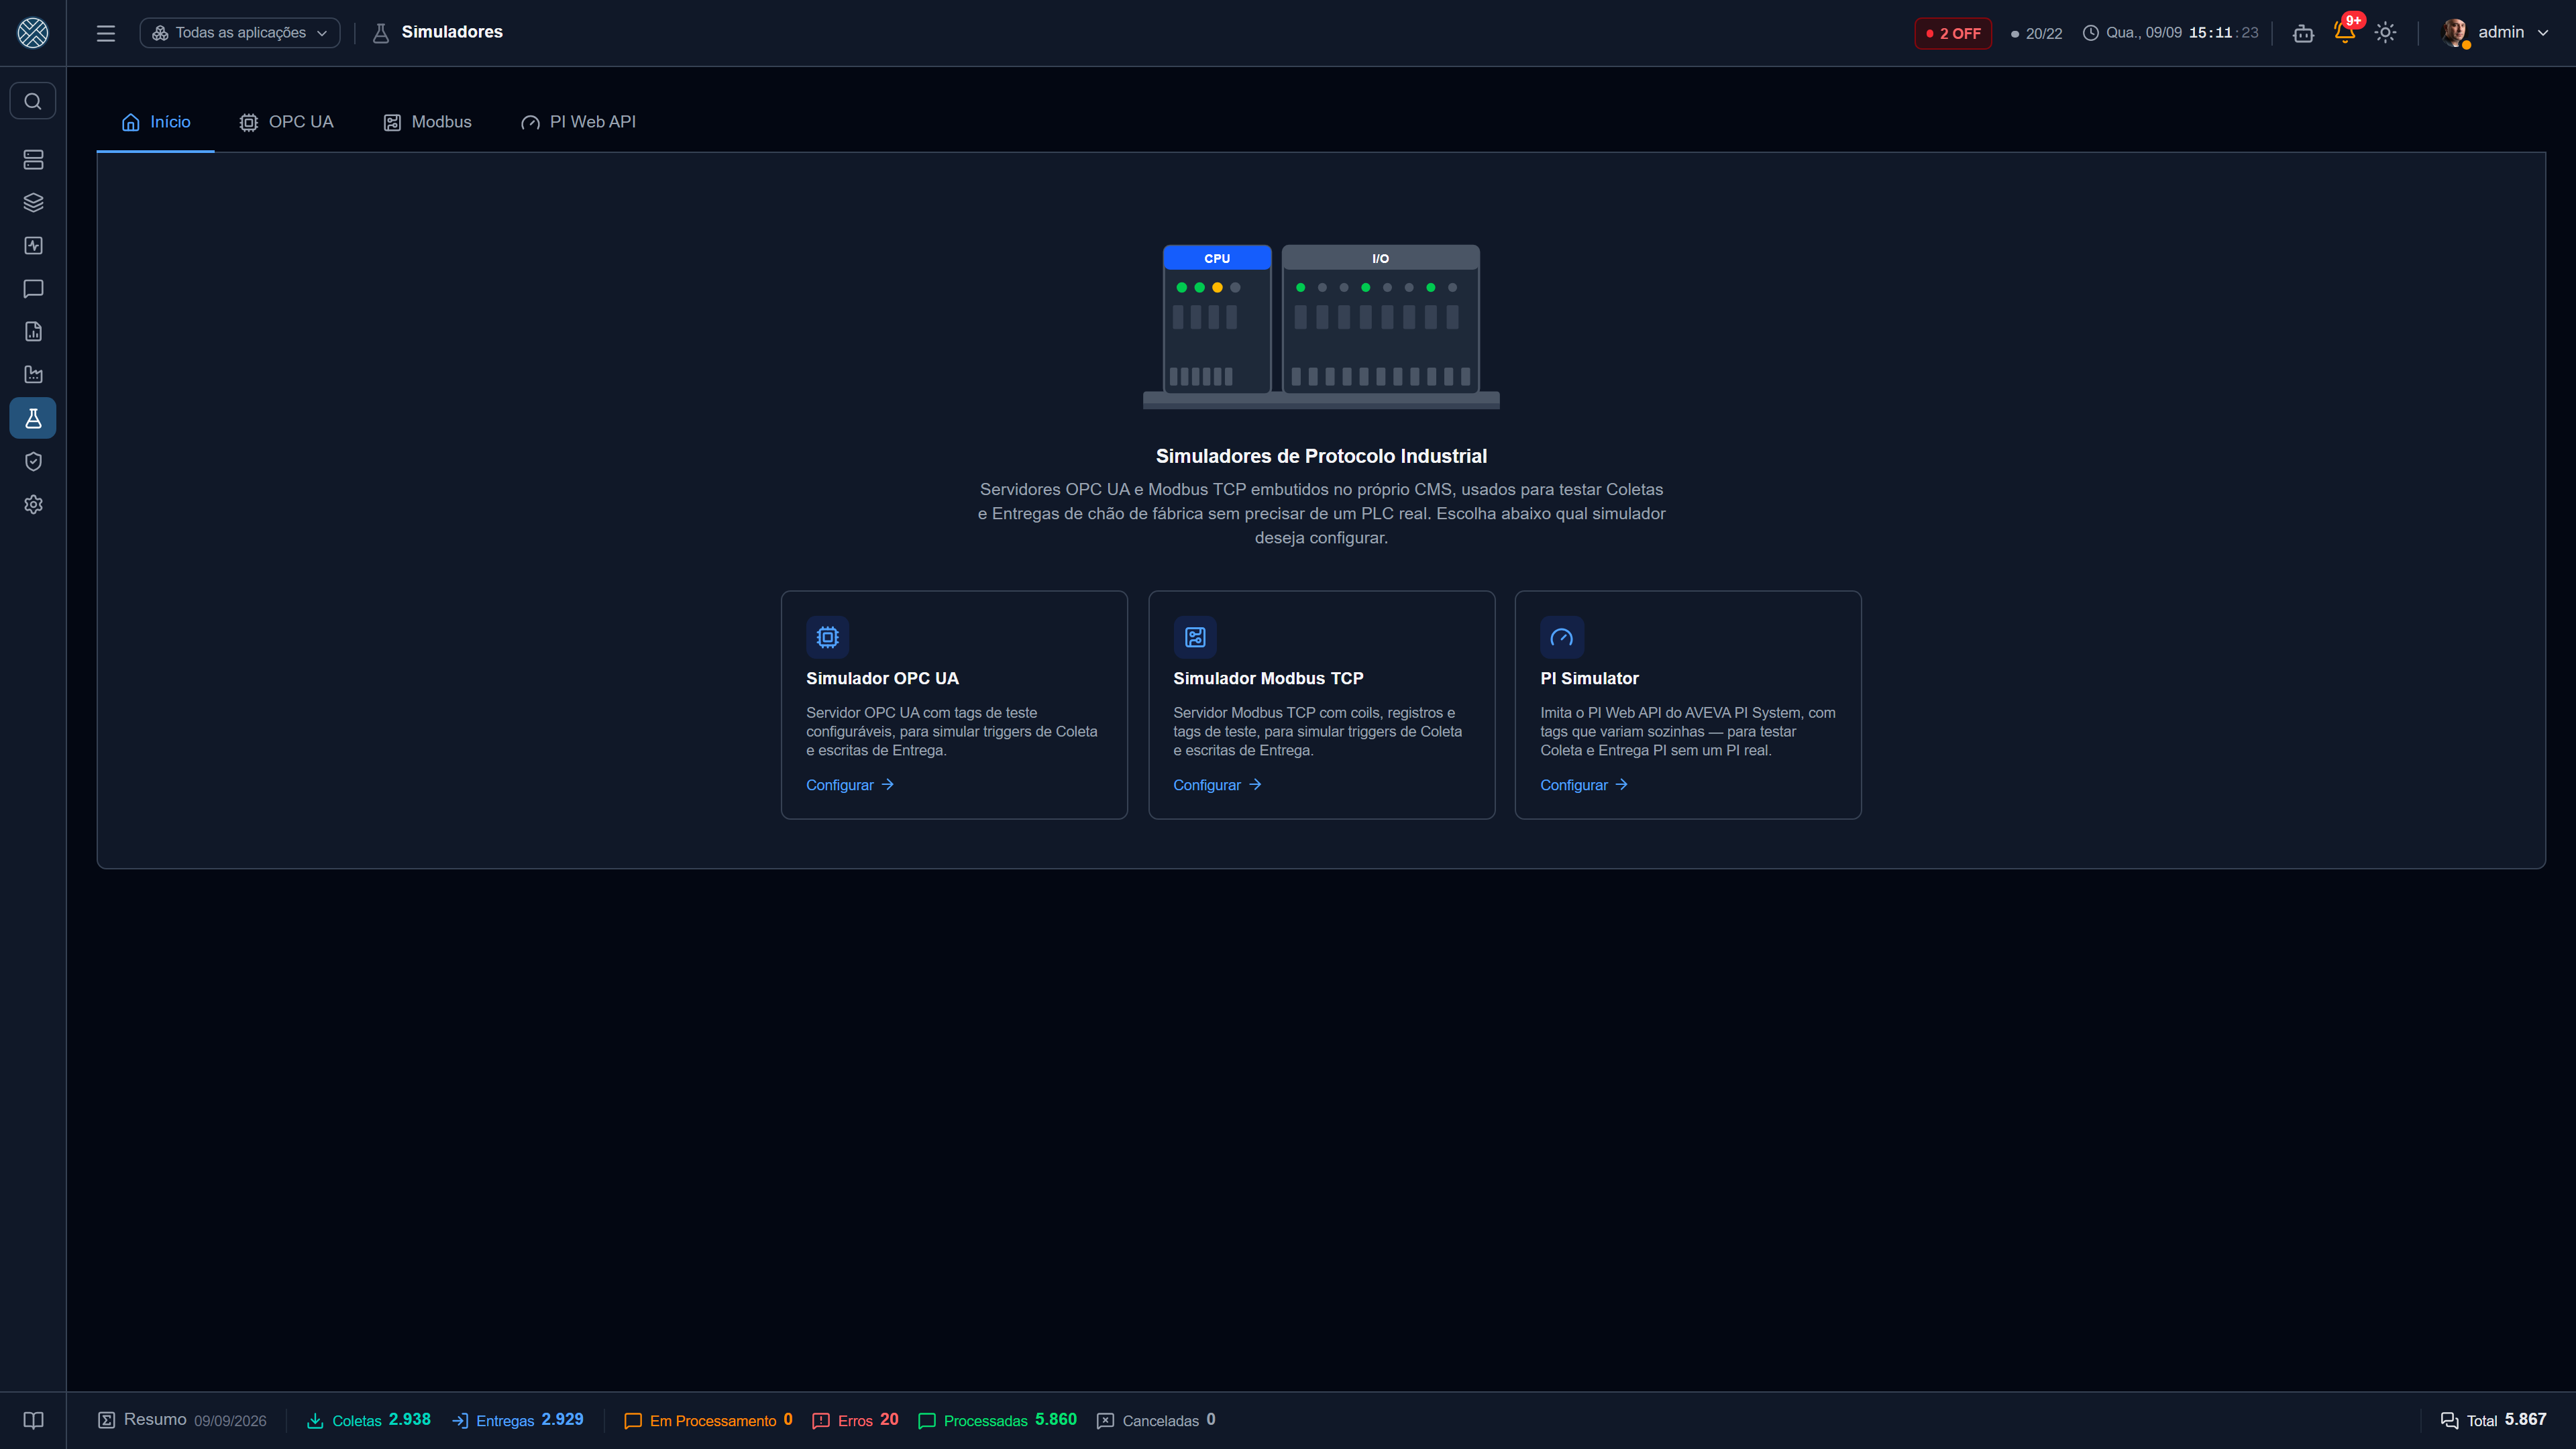
Task: Click the Entregas 2.929 counter
Action: point(518,1420)
